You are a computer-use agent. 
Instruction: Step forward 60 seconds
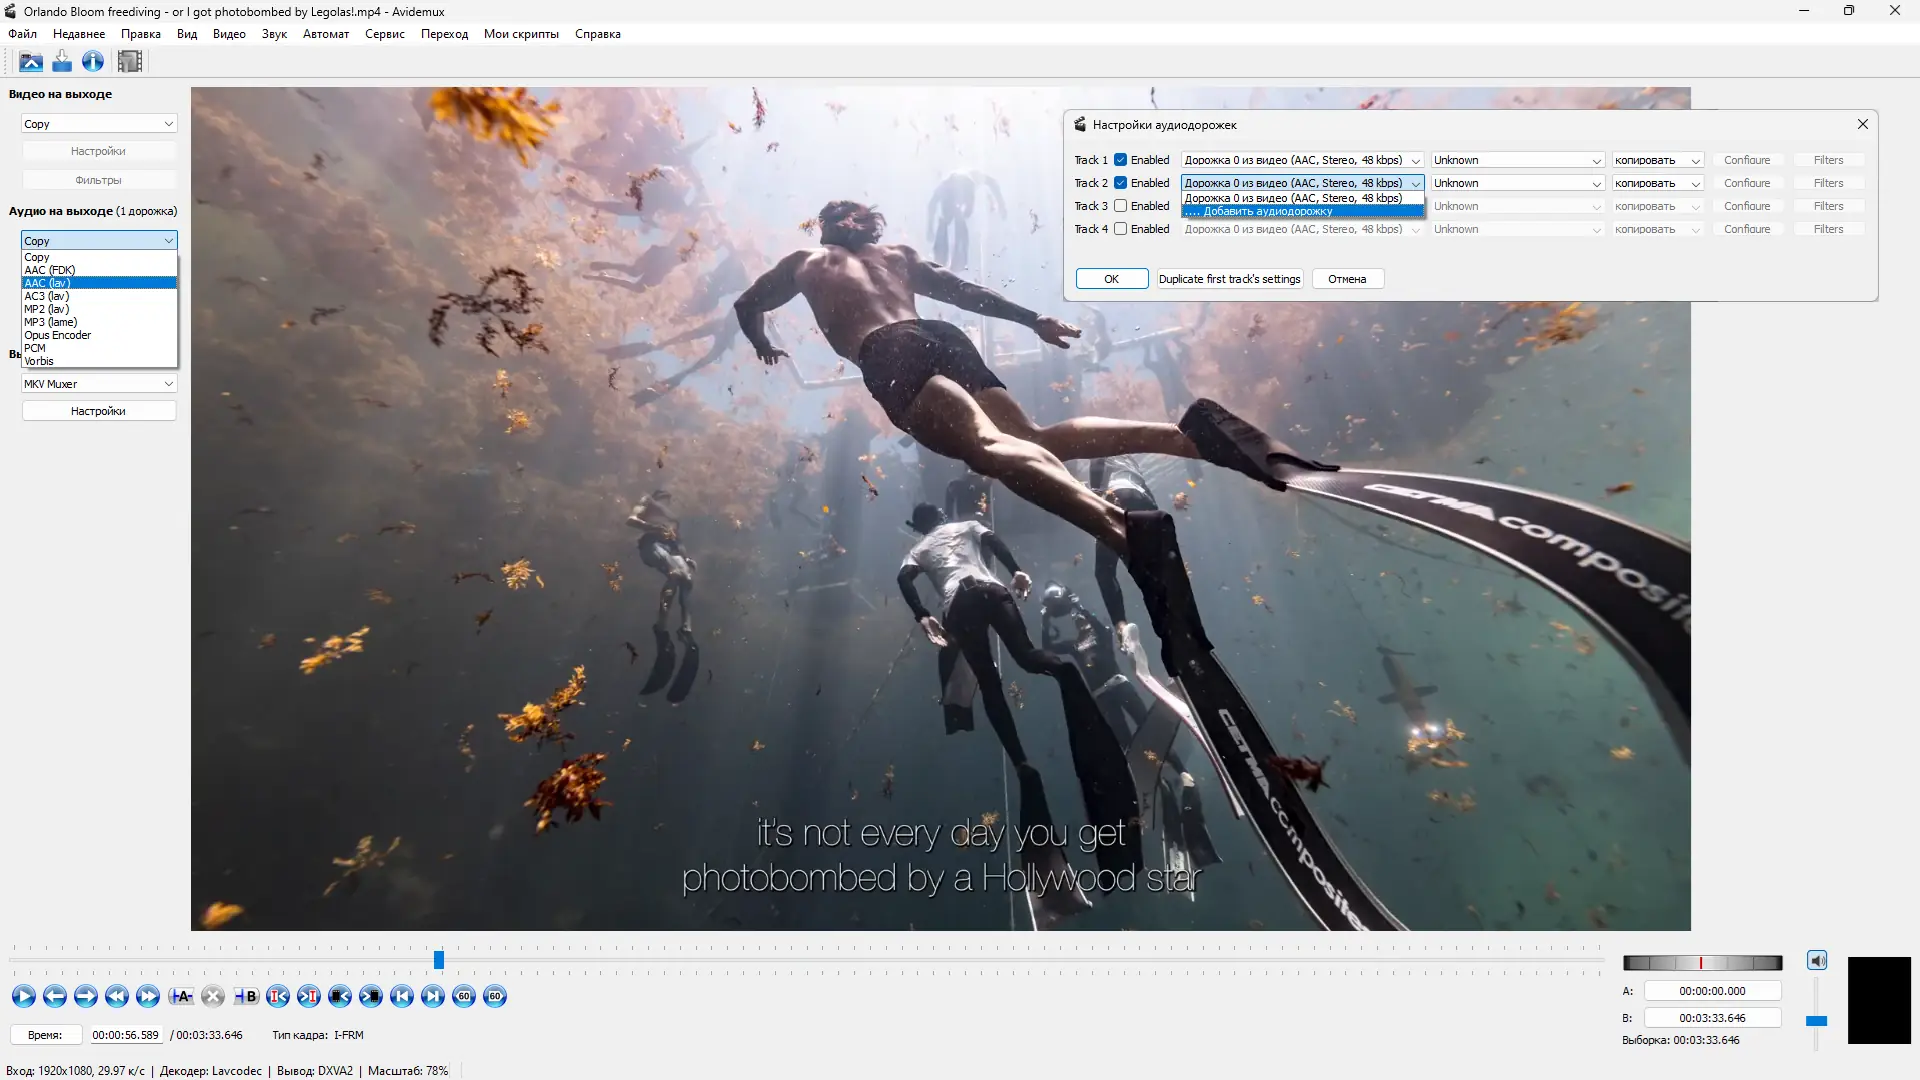[x=495, y=996]
